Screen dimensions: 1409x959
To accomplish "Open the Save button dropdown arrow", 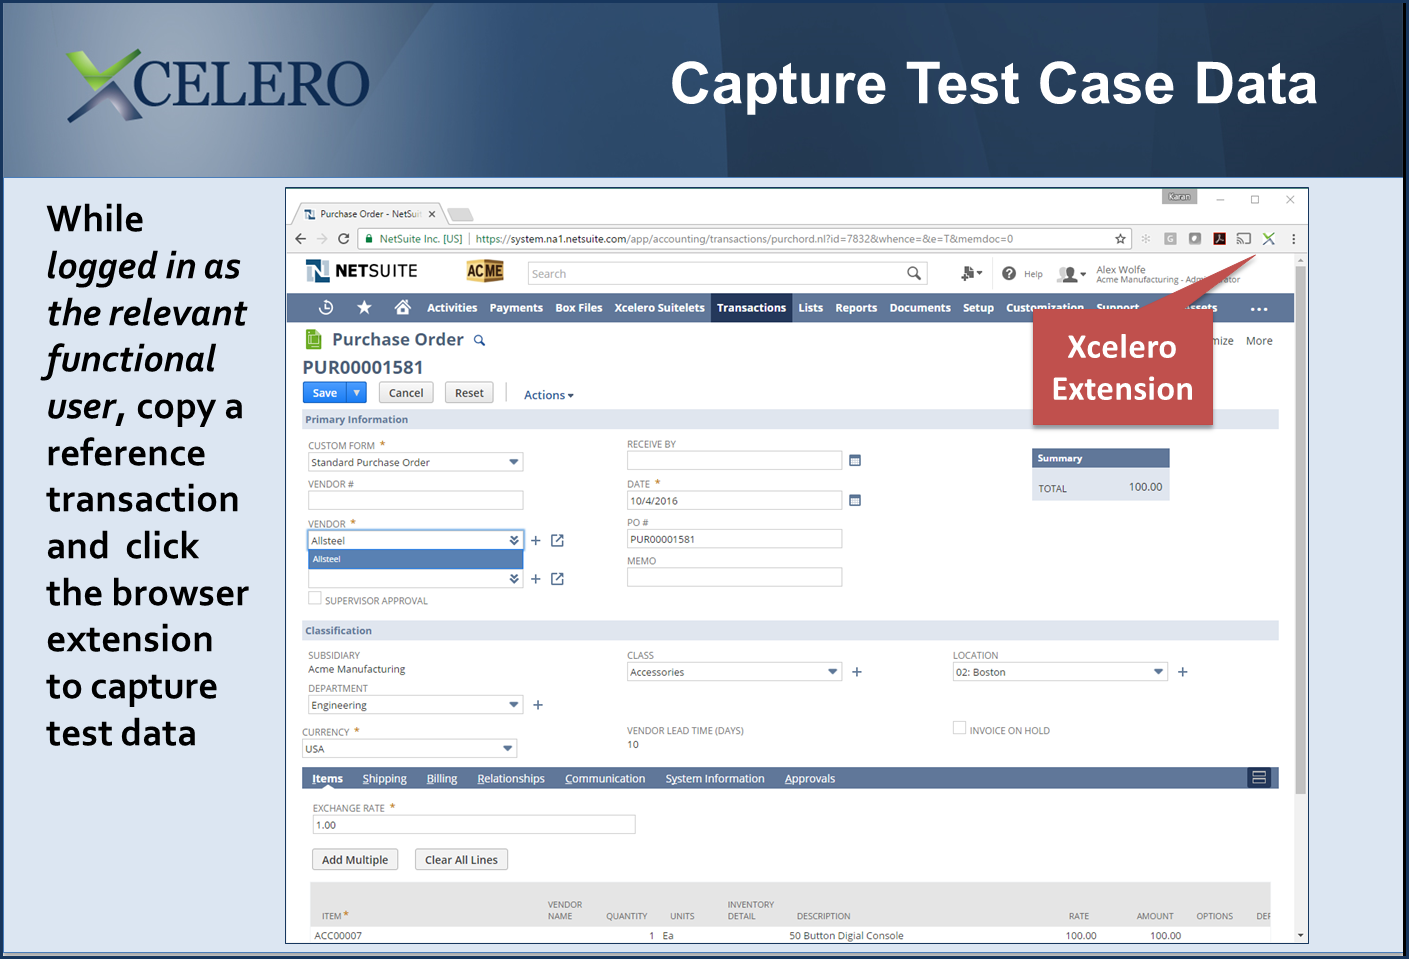I will (356, 393).
